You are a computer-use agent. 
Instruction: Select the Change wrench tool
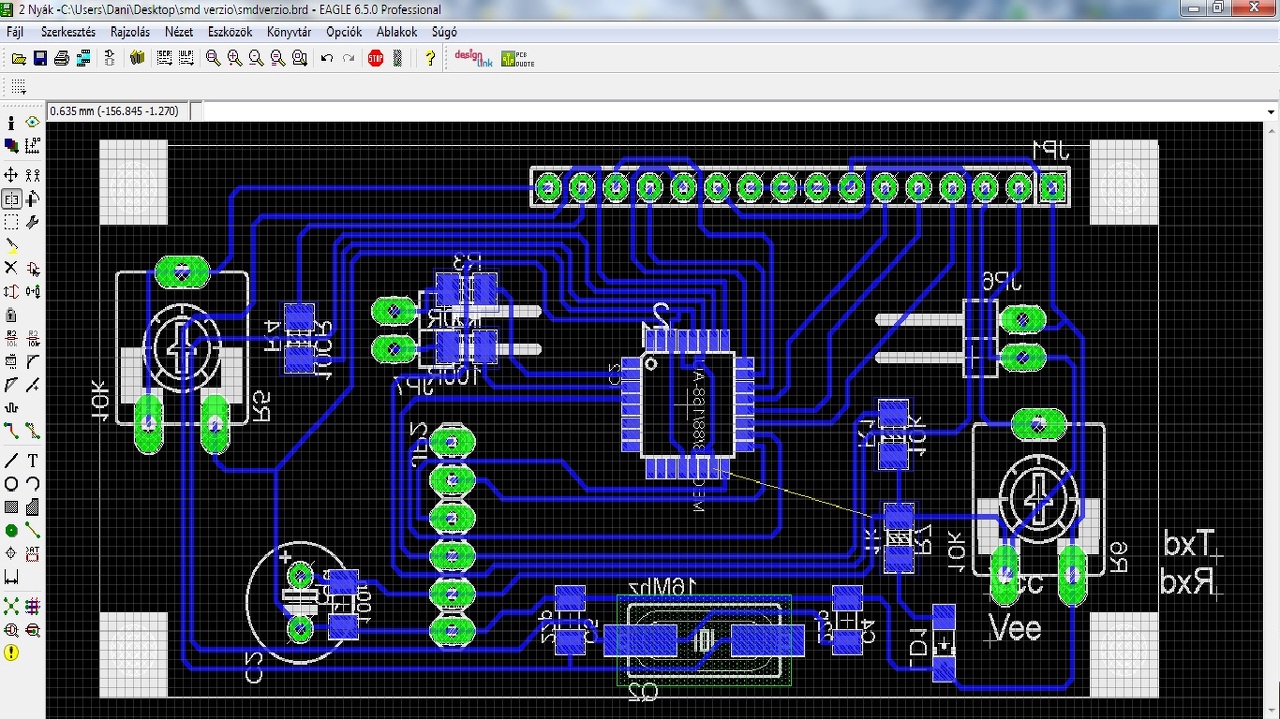pyautogui.click(x=33, y=222)
